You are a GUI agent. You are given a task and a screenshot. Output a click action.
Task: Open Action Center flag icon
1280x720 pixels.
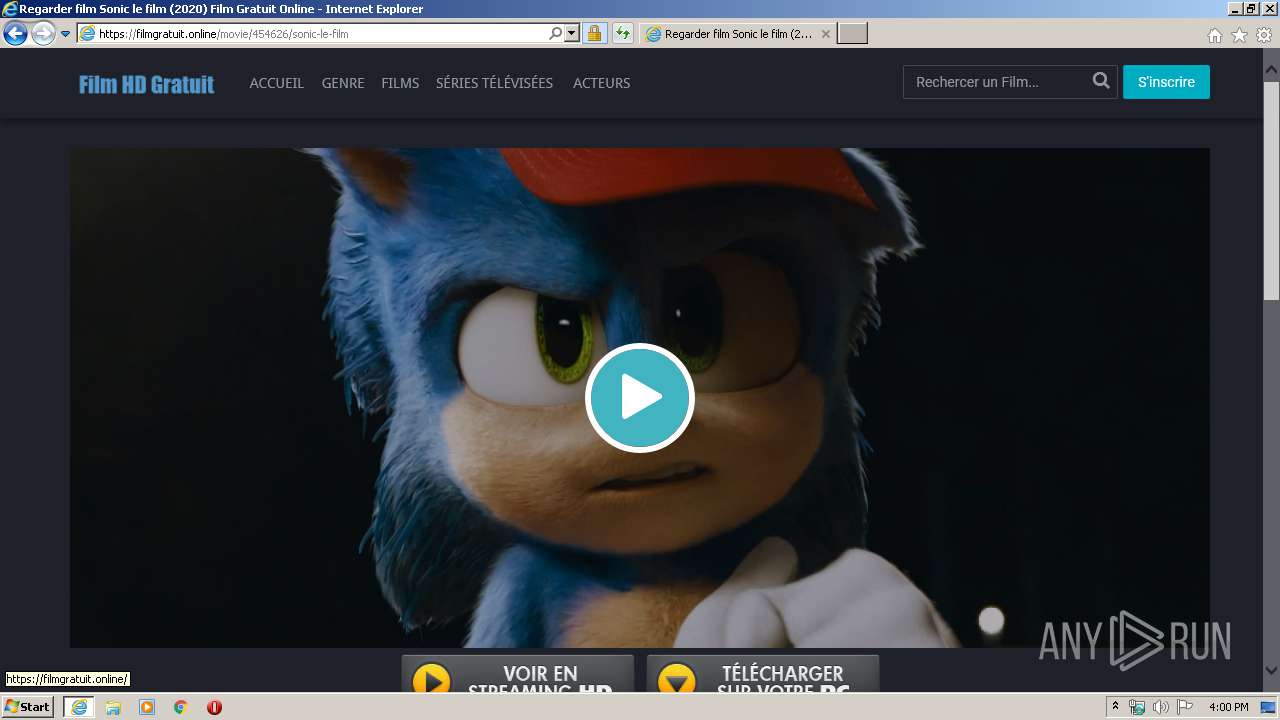click(x=1185, y=707)
